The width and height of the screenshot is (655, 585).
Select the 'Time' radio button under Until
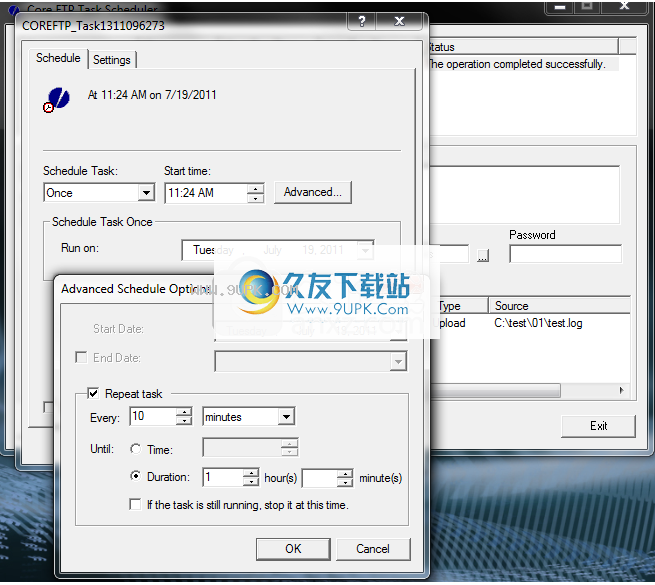click(x=135, y=449)
